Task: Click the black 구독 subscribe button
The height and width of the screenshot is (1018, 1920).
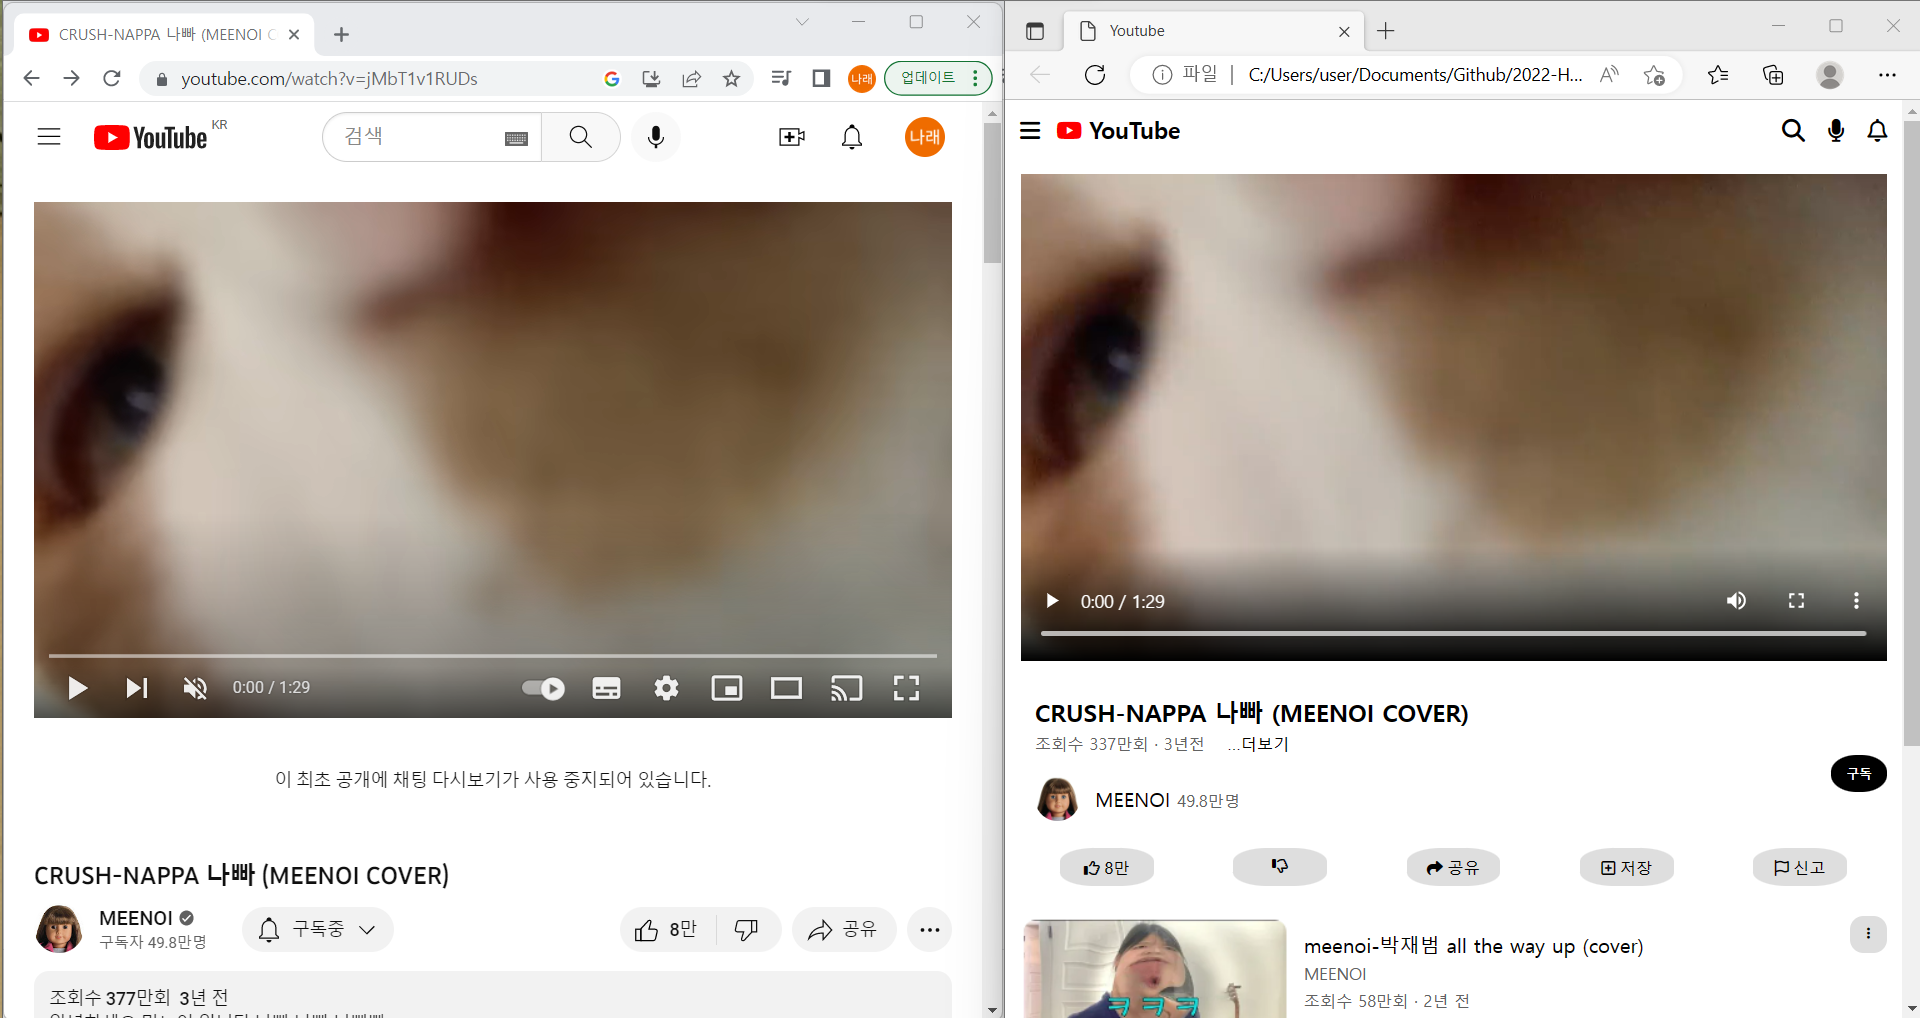Action: 1859,773
